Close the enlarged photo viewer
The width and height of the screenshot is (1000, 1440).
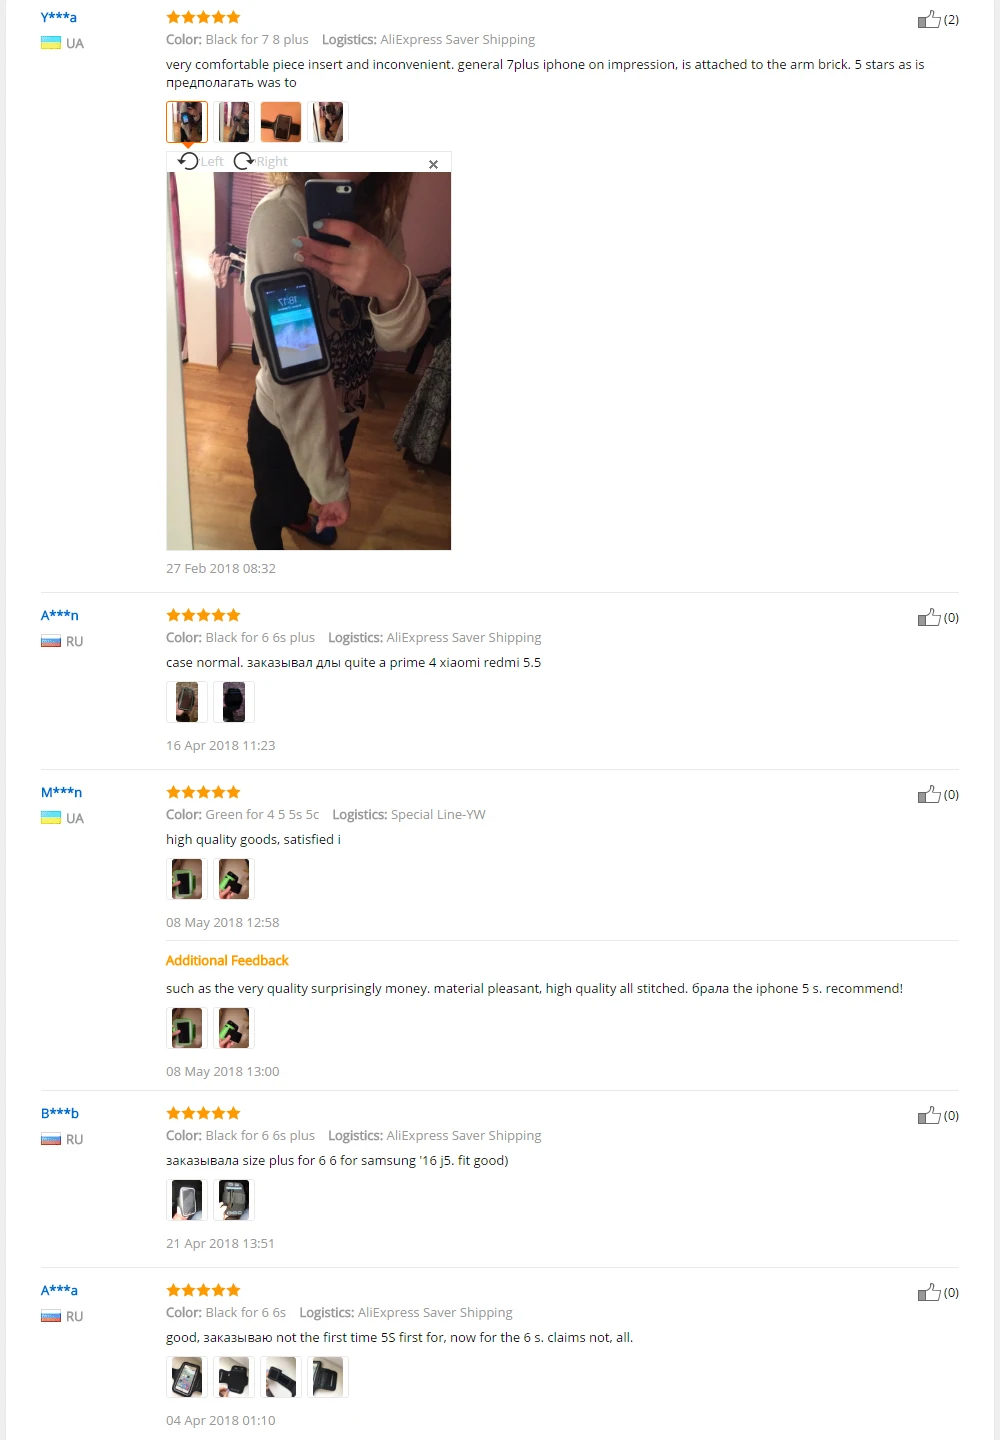click(433, 164)
